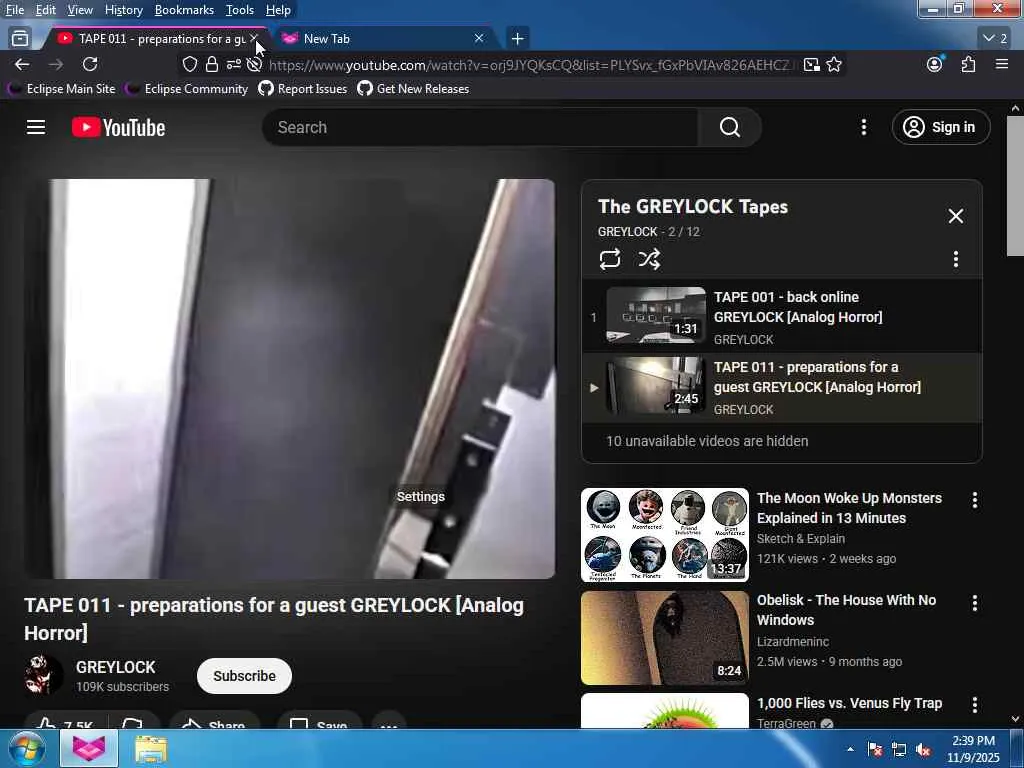Open options for The Moon Woke Up Monsters
The height and width of the screenshot is (768, 1024).
tap(974, 500)
